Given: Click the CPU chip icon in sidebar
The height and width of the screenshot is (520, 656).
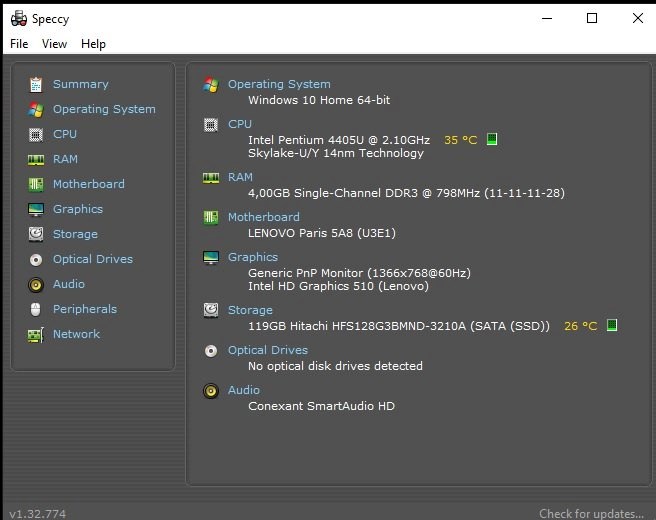Looking at the screenshot, I should pyautogui.click(x=36, y=135).
